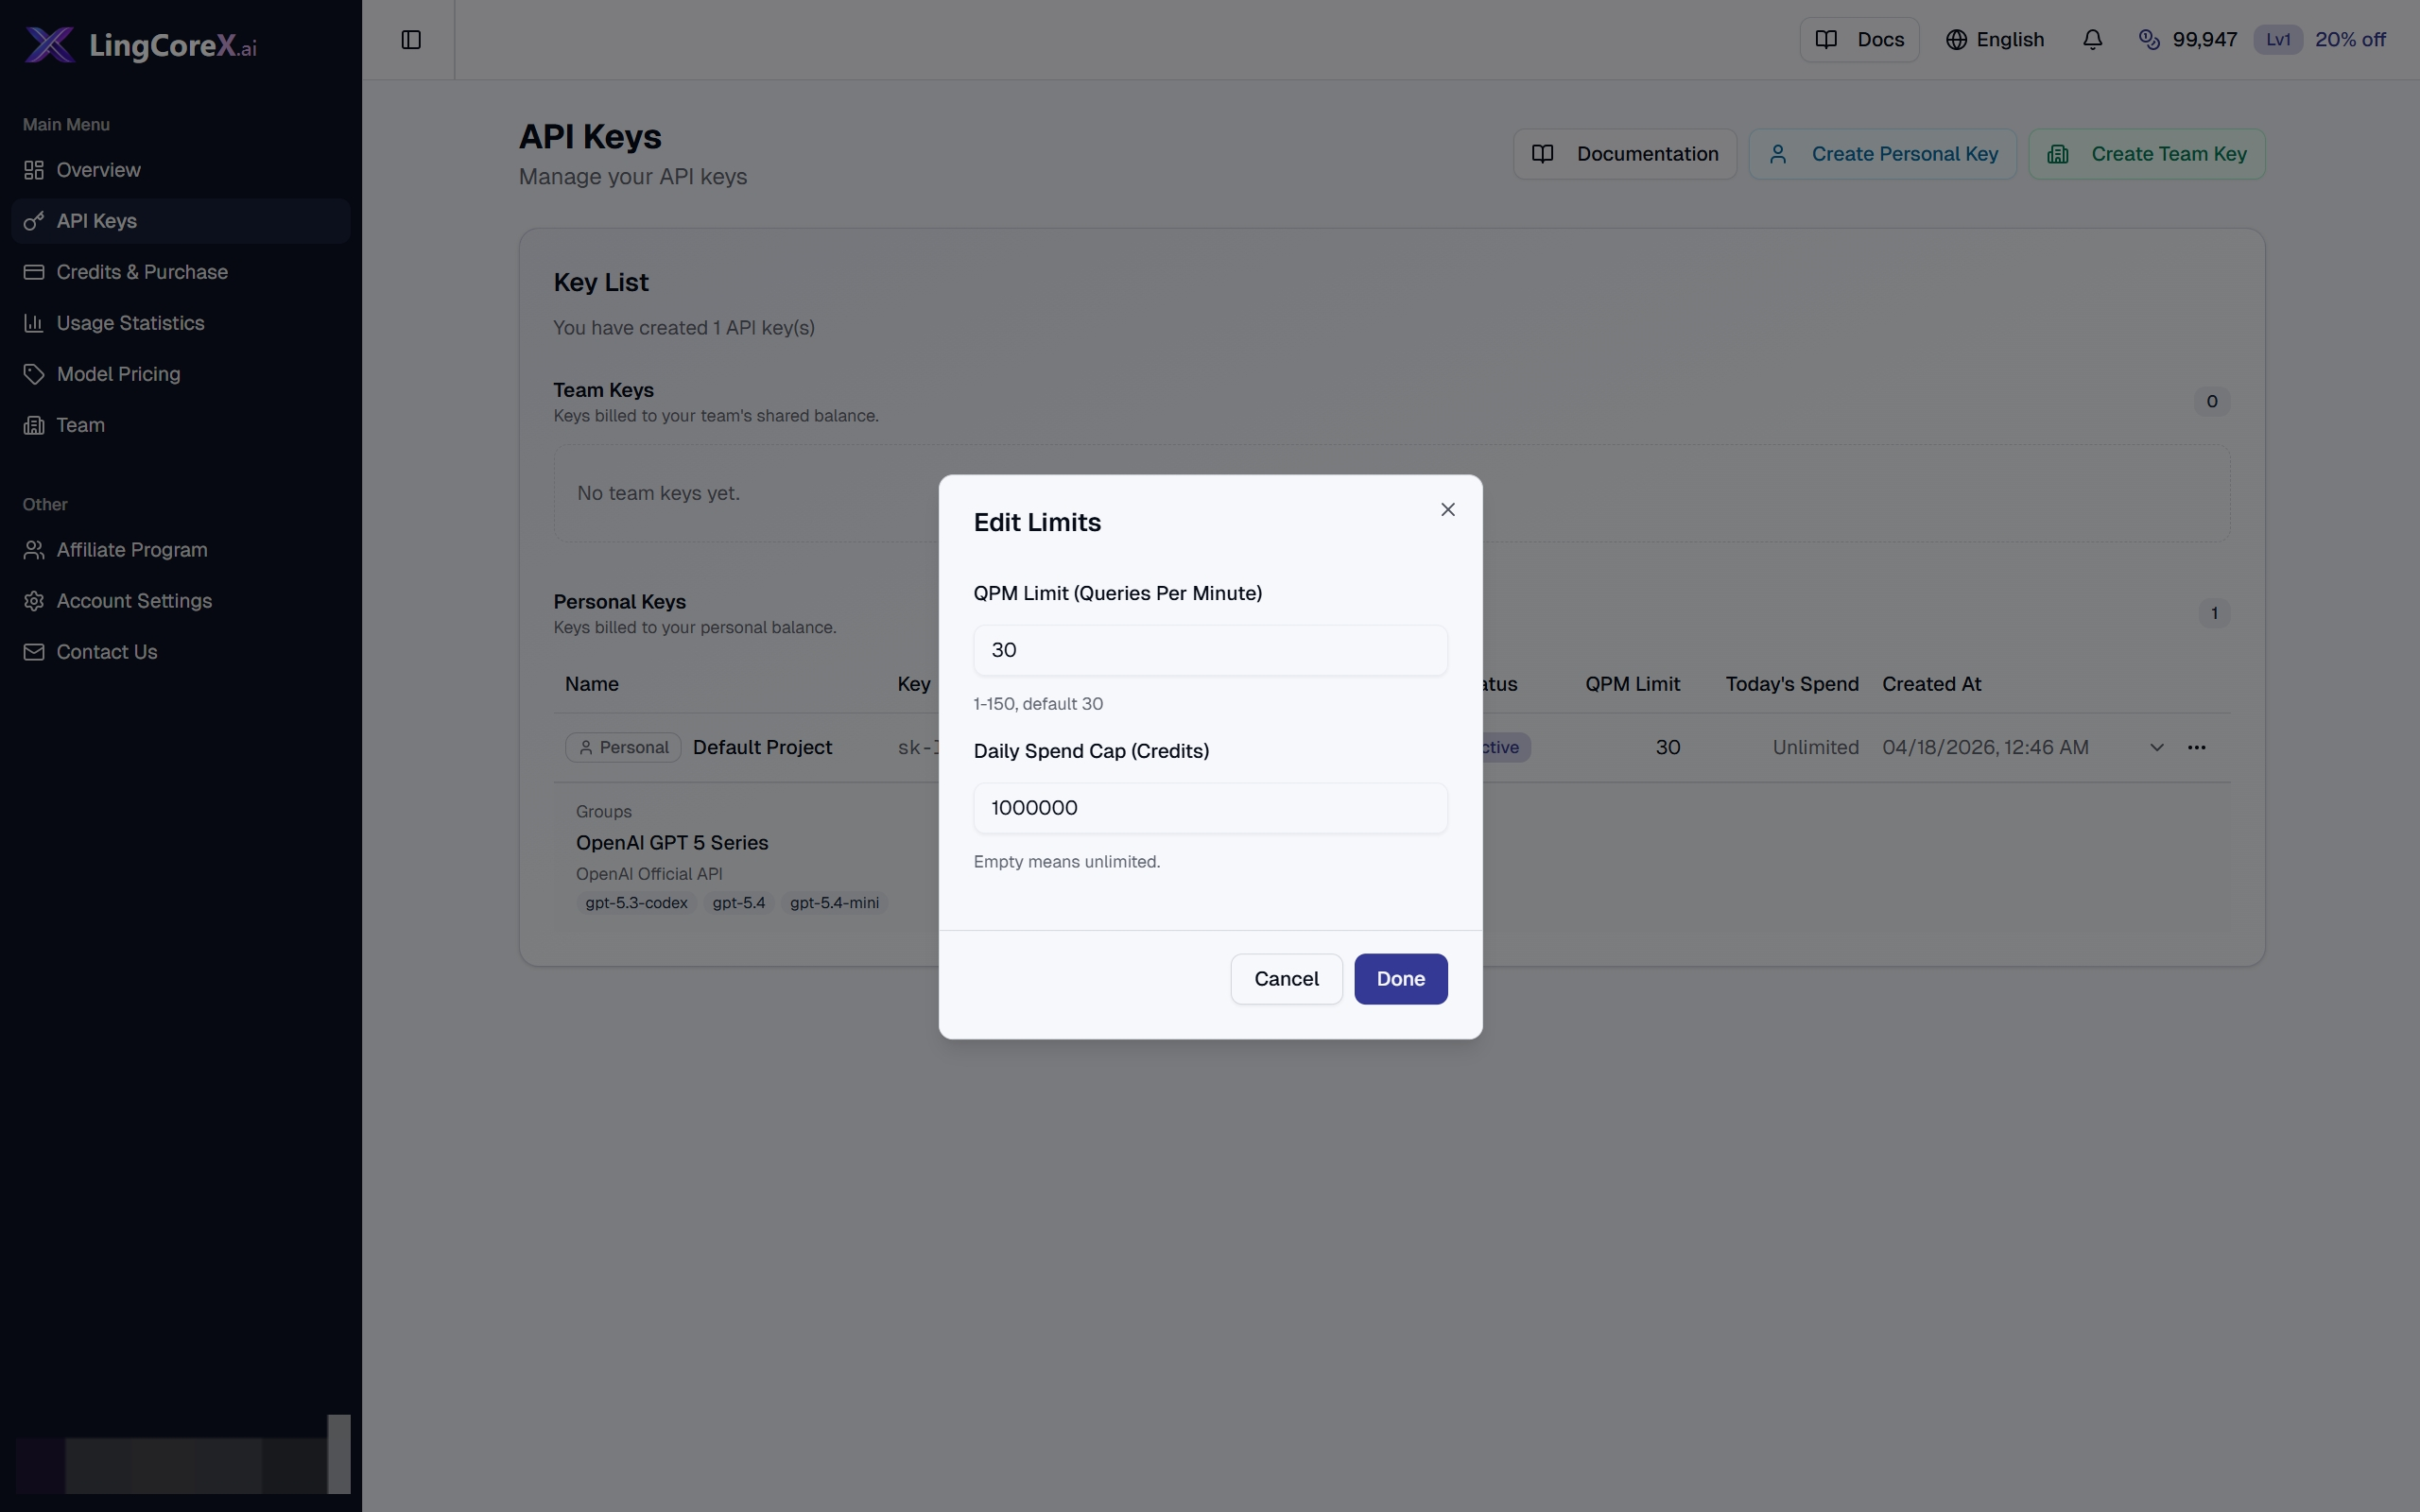Click the Create Team Key building icon
The width and height of the screenshot is (2420, 1512).
(2057, 154)
